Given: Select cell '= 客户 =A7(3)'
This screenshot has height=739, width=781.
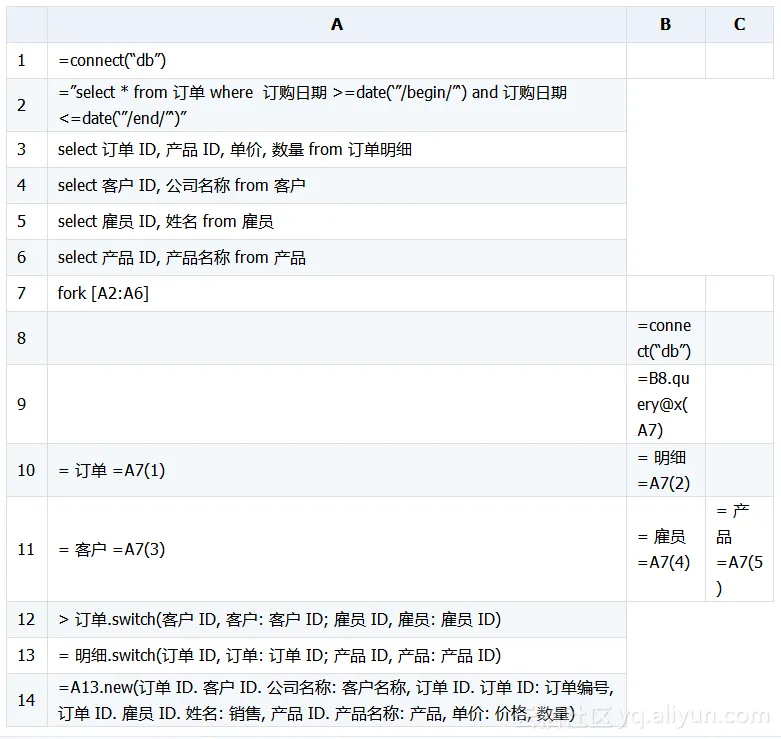Looking at the screenshot, I should click(337, 549).
